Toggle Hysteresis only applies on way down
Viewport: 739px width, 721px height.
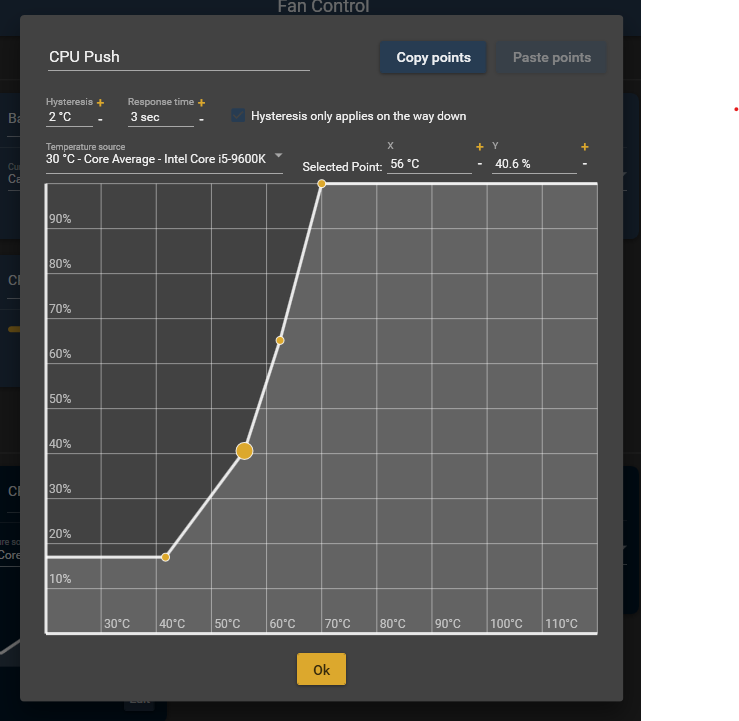click(x=238, y=116)
